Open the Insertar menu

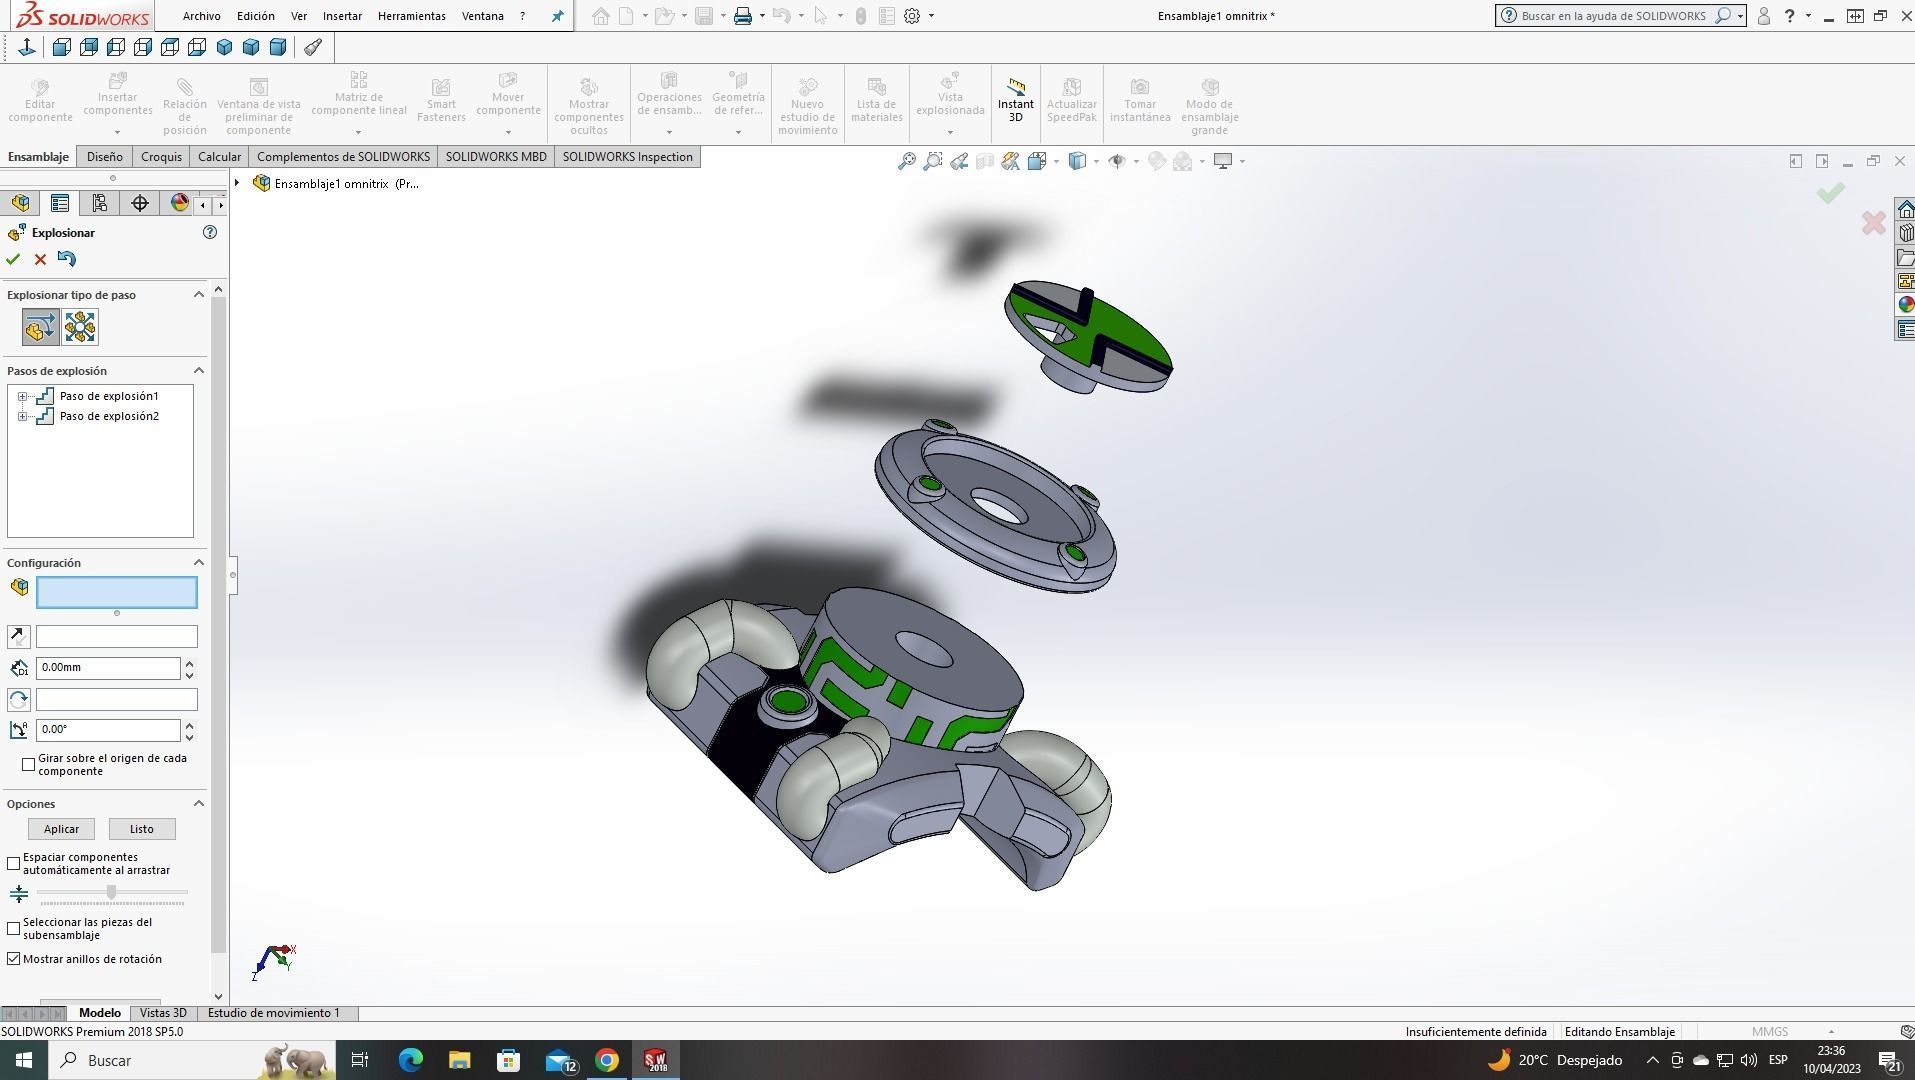[x=342, y=16]
